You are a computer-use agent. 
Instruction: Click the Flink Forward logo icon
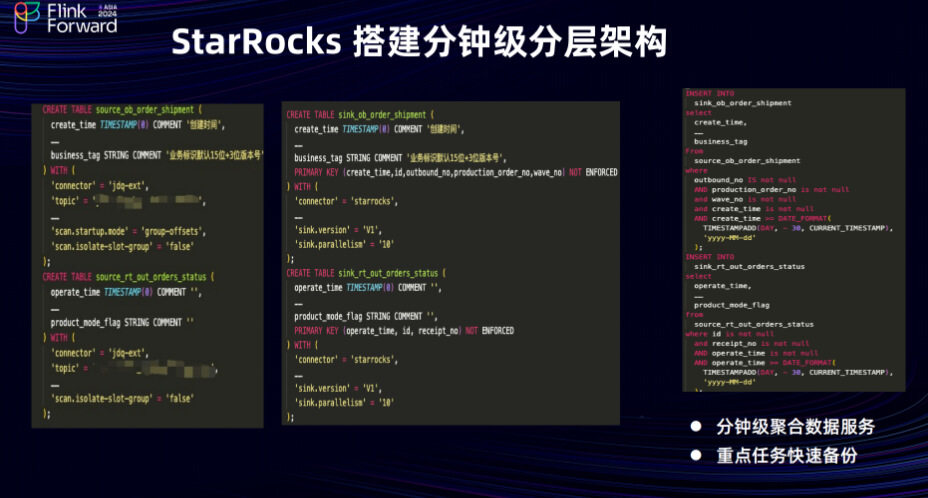click(27, 17)
